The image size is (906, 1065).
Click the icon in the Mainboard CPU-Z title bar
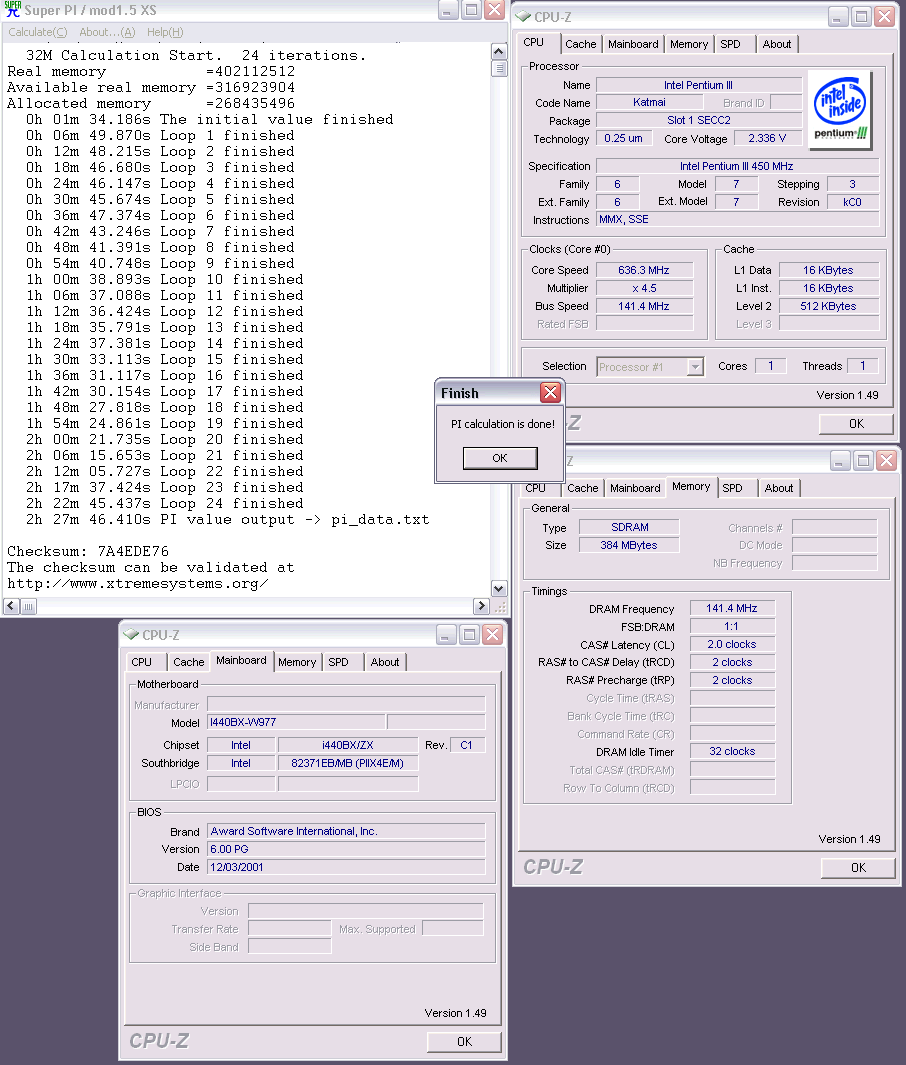click(x=130, y=634)
